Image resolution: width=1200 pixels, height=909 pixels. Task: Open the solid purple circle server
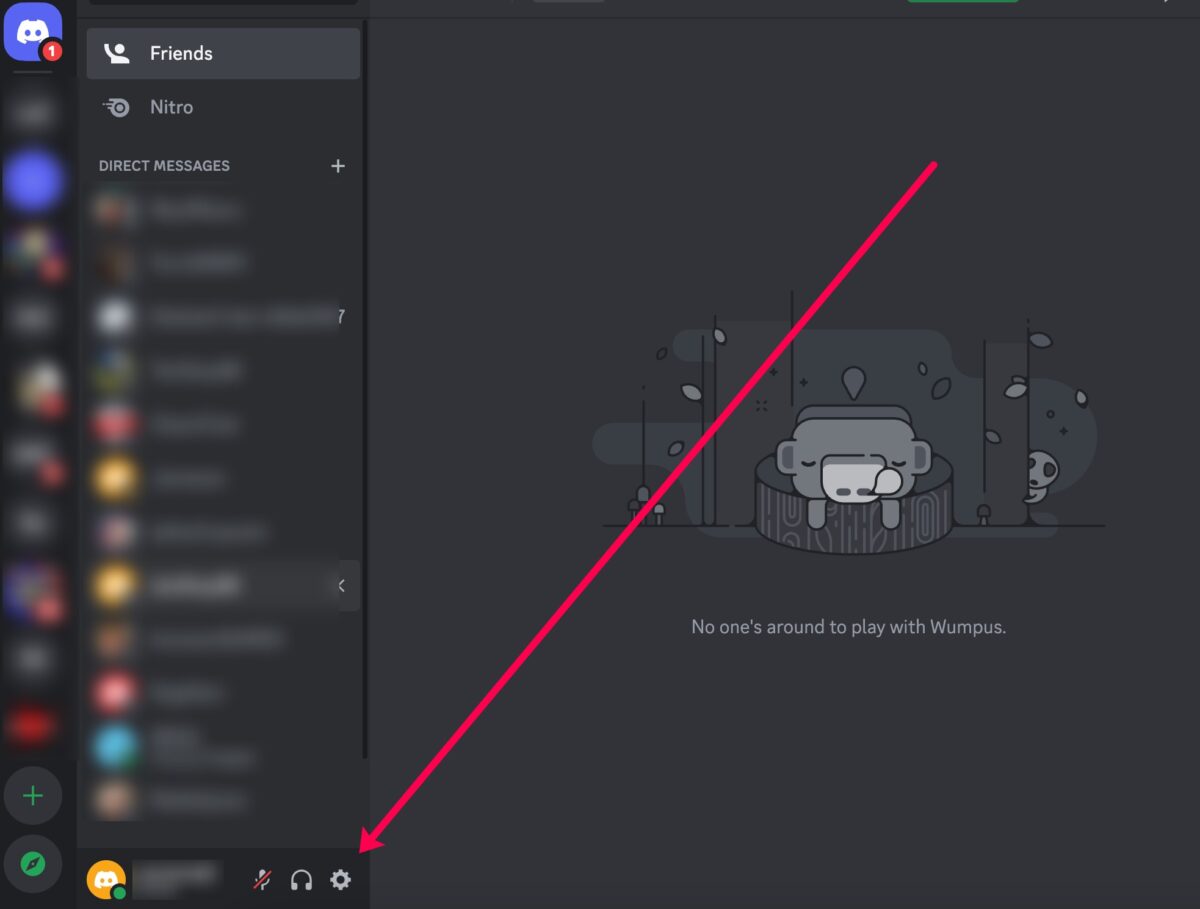33,181
